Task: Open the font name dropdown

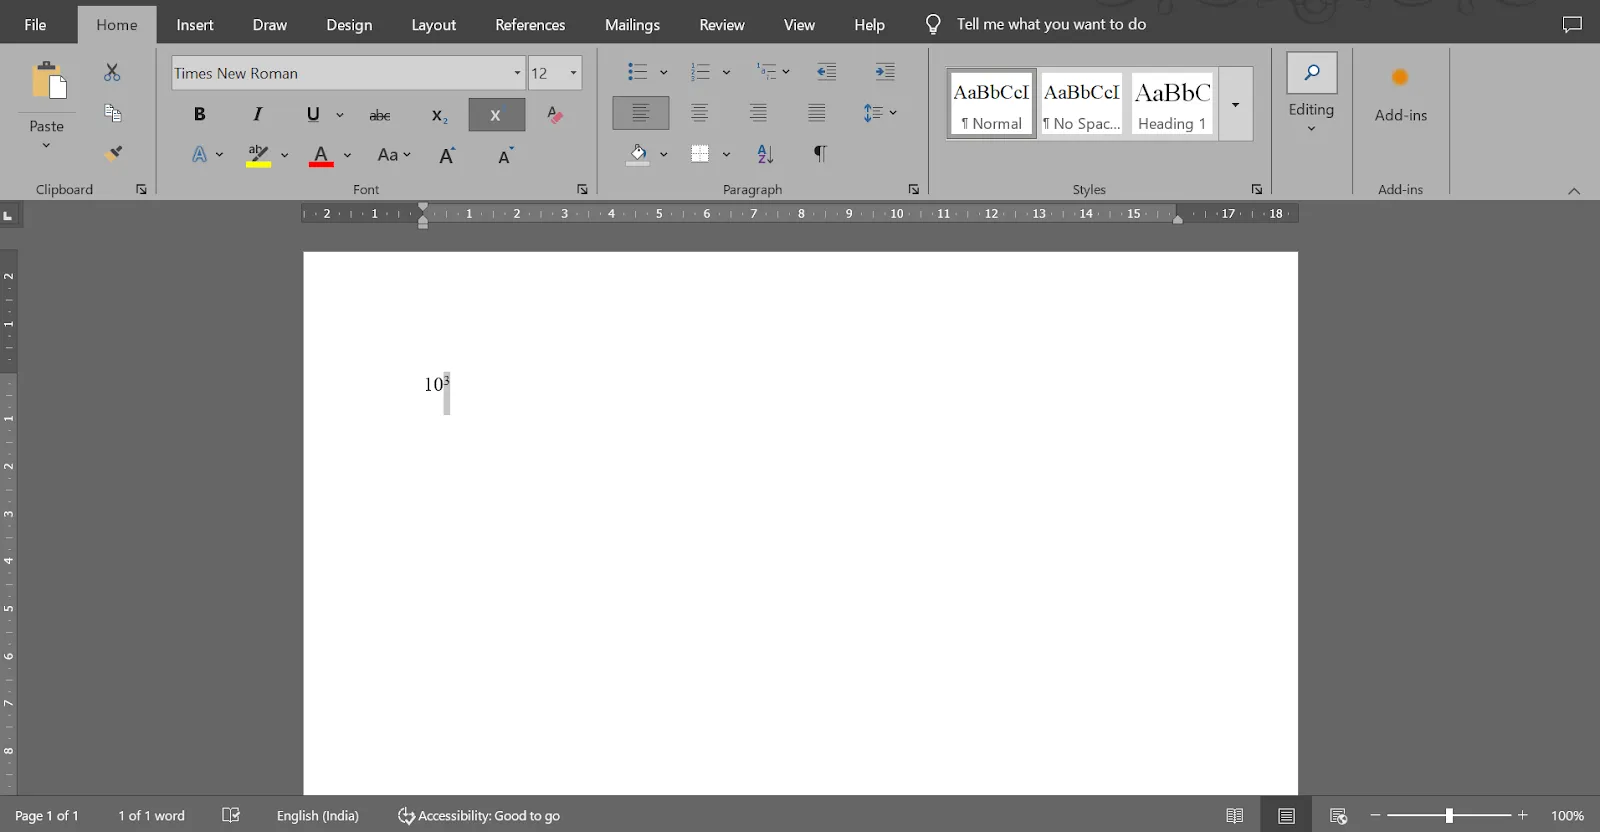Action: pyautogui.click(x=517, y=73)
